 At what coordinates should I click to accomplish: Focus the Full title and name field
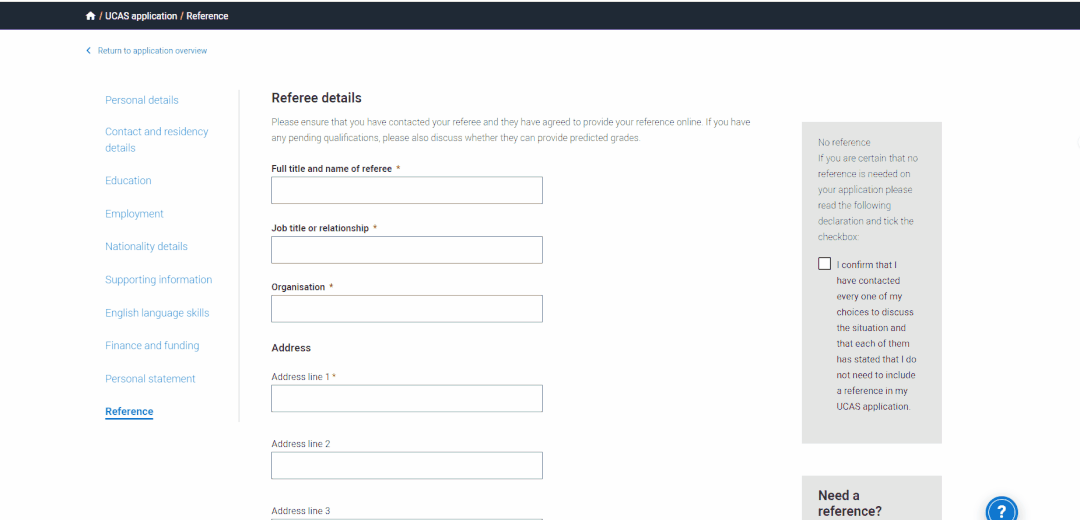(x=406, y=190)
